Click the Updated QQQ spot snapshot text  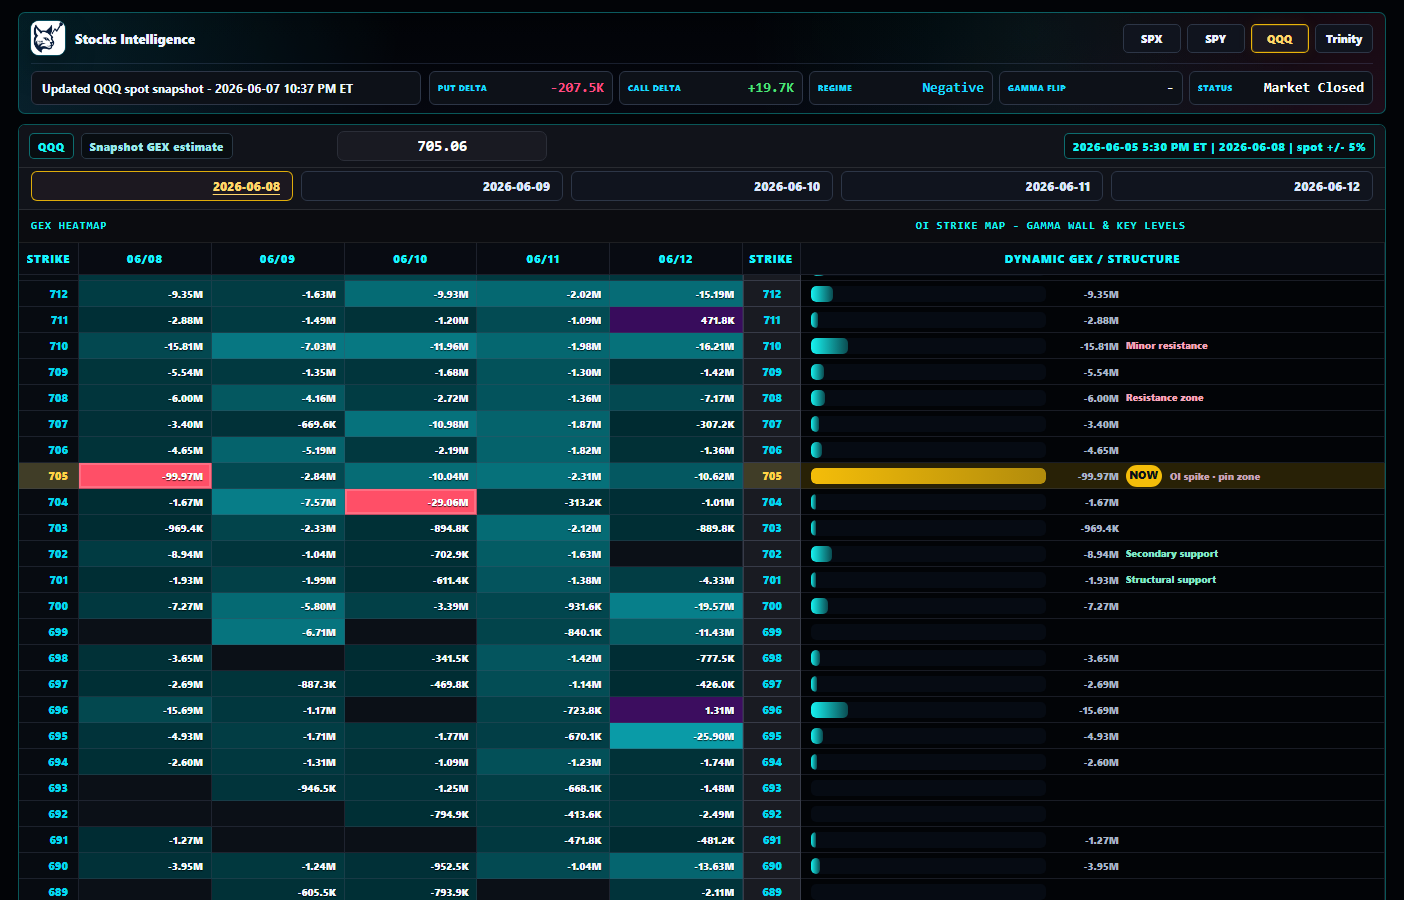pyautogui.click(x=197, y=89)
